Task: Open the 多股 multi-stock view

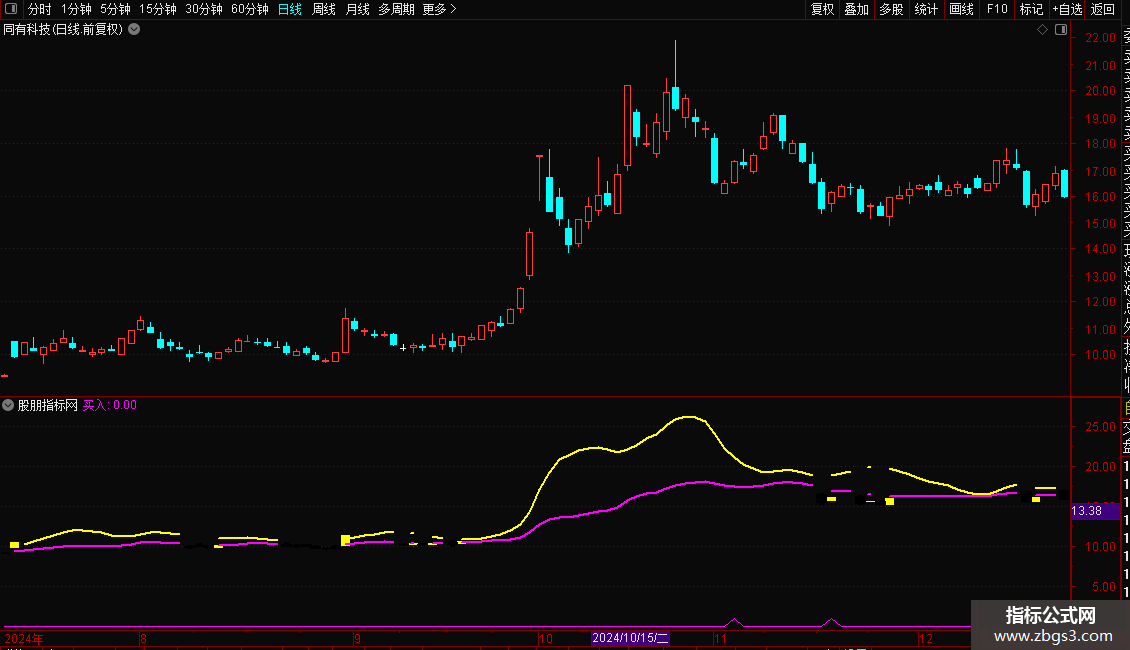Action: 891,9
